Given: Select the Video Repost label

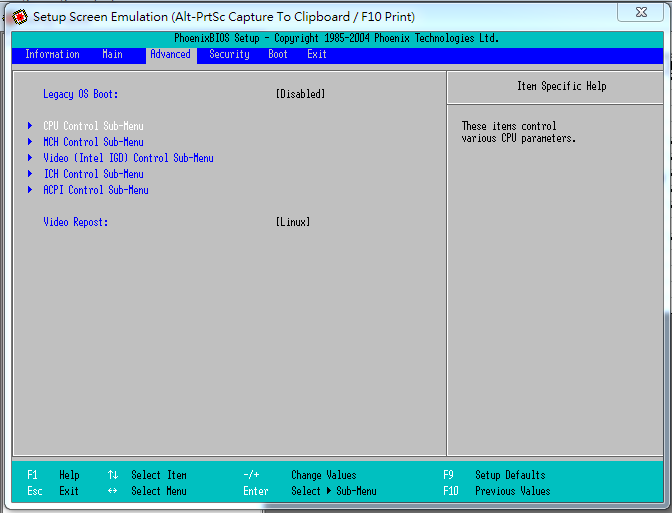Looking at the screenshot, I should pos(75,222).
